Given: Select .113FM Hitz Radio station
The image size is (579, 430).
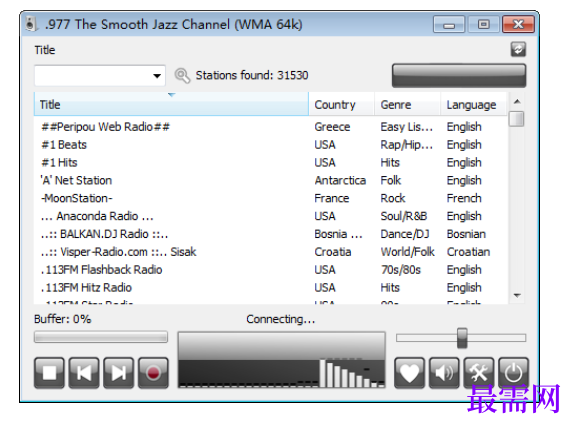Looking at the screenshot, I should (270, 287).
